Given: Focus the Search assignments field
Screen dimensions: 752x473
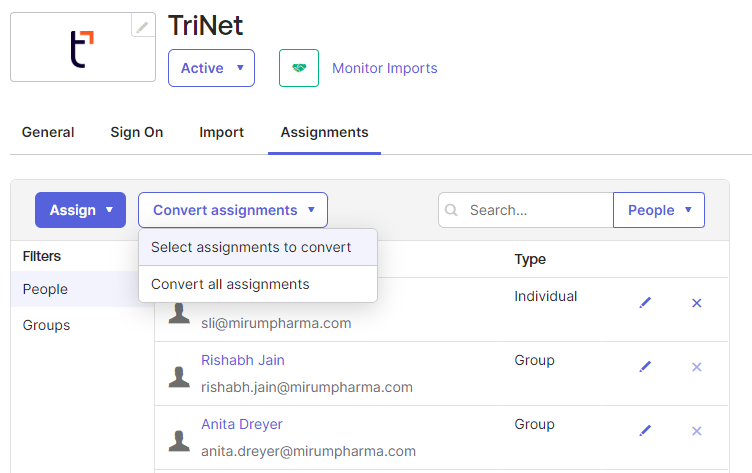Looking at the screenshot, I should click(x=526, y=210).
